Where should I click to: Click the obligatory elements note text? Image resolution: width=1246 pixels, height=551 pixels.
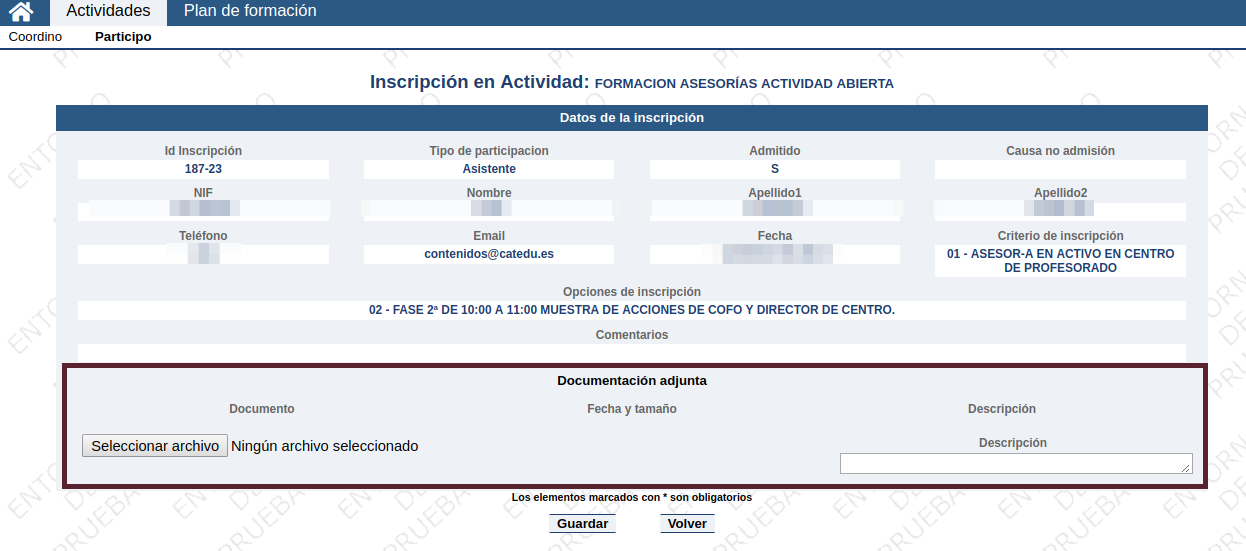[x=632, y=497]
